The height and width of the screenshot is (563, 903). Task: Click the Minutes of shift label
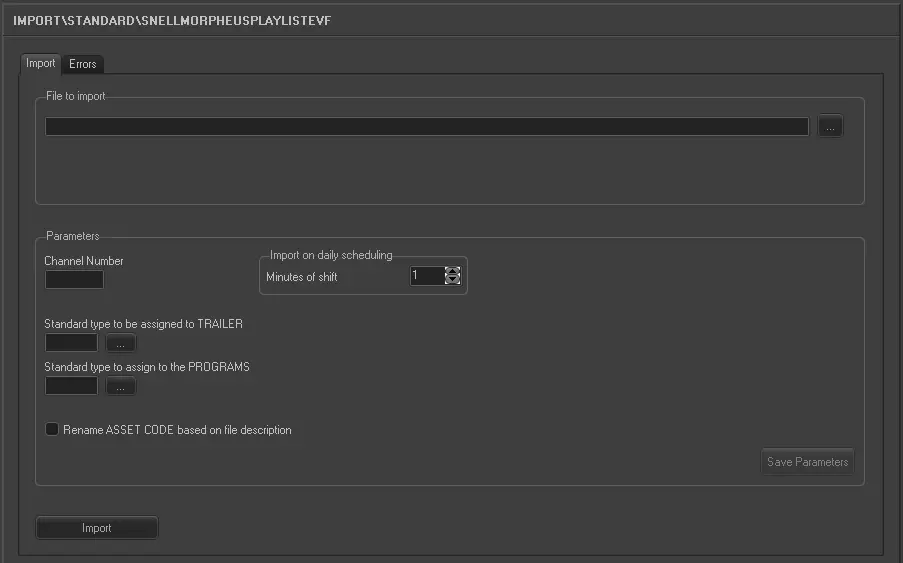(x=301, y=277)
